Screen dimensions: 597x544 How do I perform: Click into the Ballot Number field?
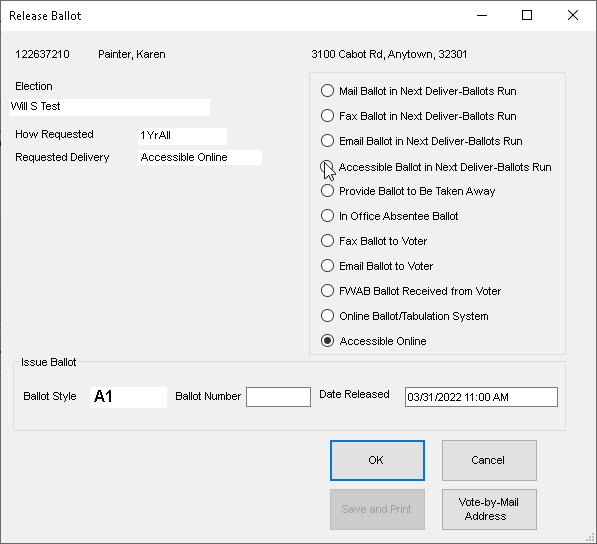click(278, 397)
